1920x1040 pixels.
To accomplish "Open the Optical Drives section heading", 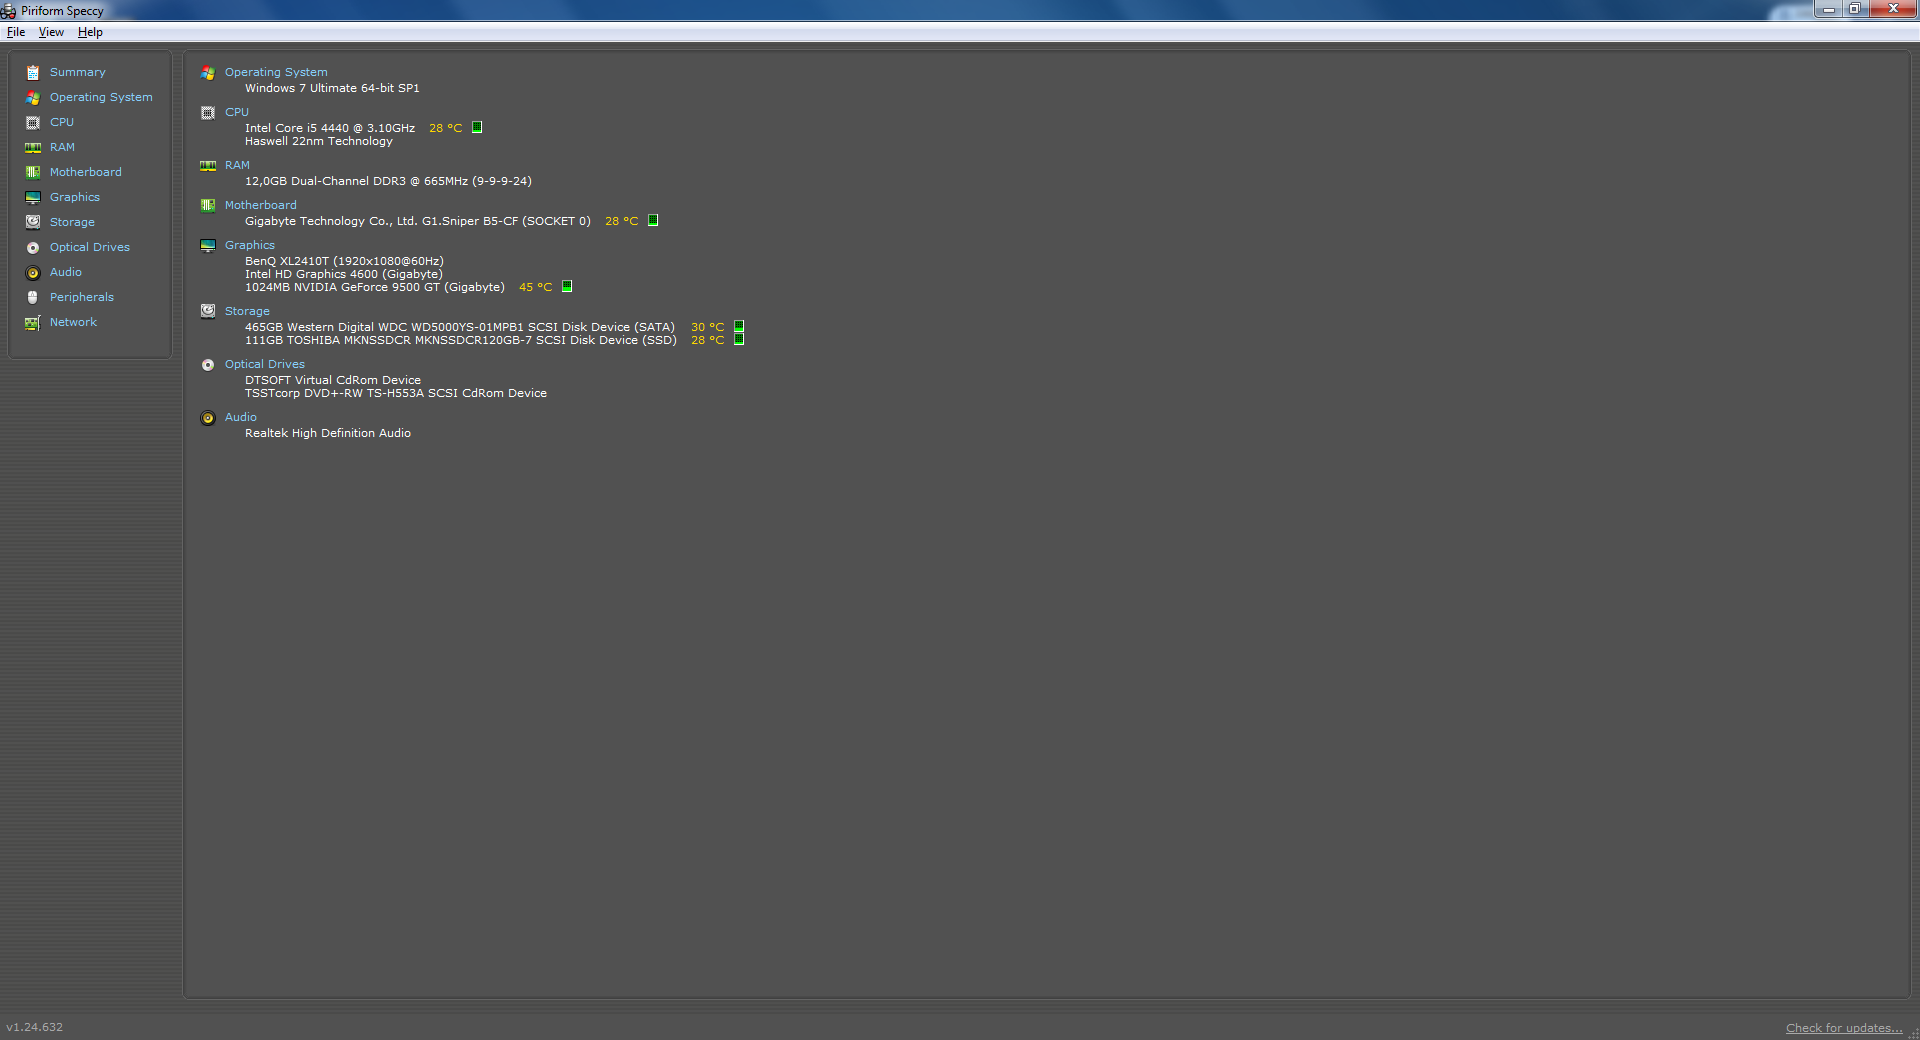I will tap(265, 364).
